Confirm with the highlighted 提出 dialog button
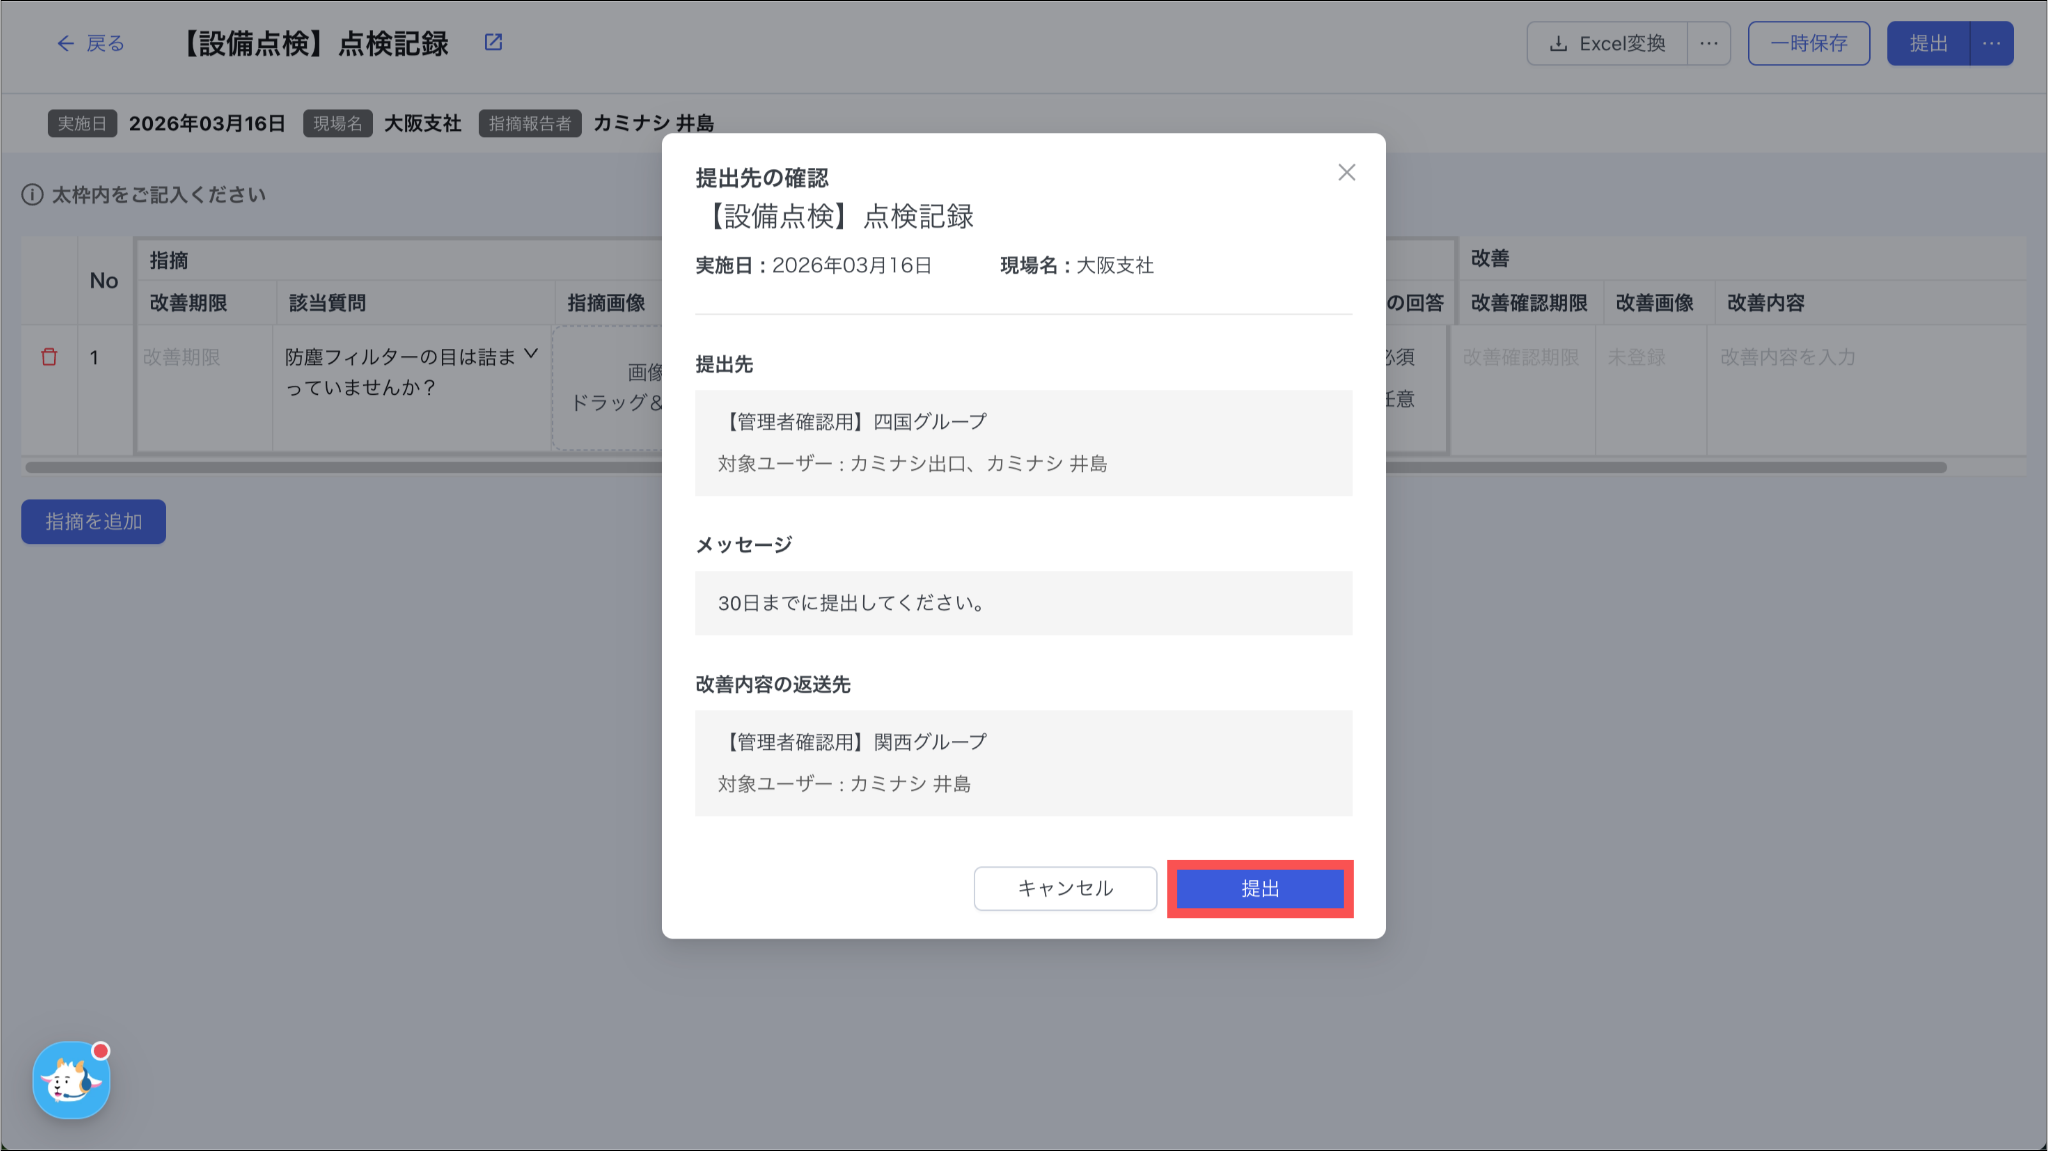2048x1151 pixels. [x=1259, y=888]
